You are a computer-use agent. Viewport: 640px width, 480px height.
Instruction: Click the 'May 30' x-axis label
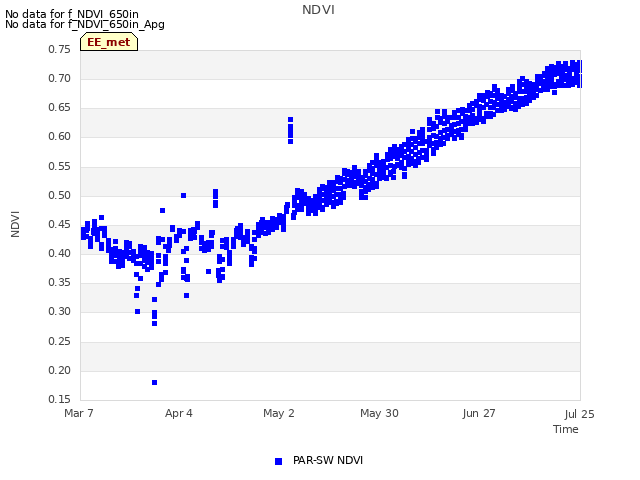pyautogui.click(x=379, y=413)
